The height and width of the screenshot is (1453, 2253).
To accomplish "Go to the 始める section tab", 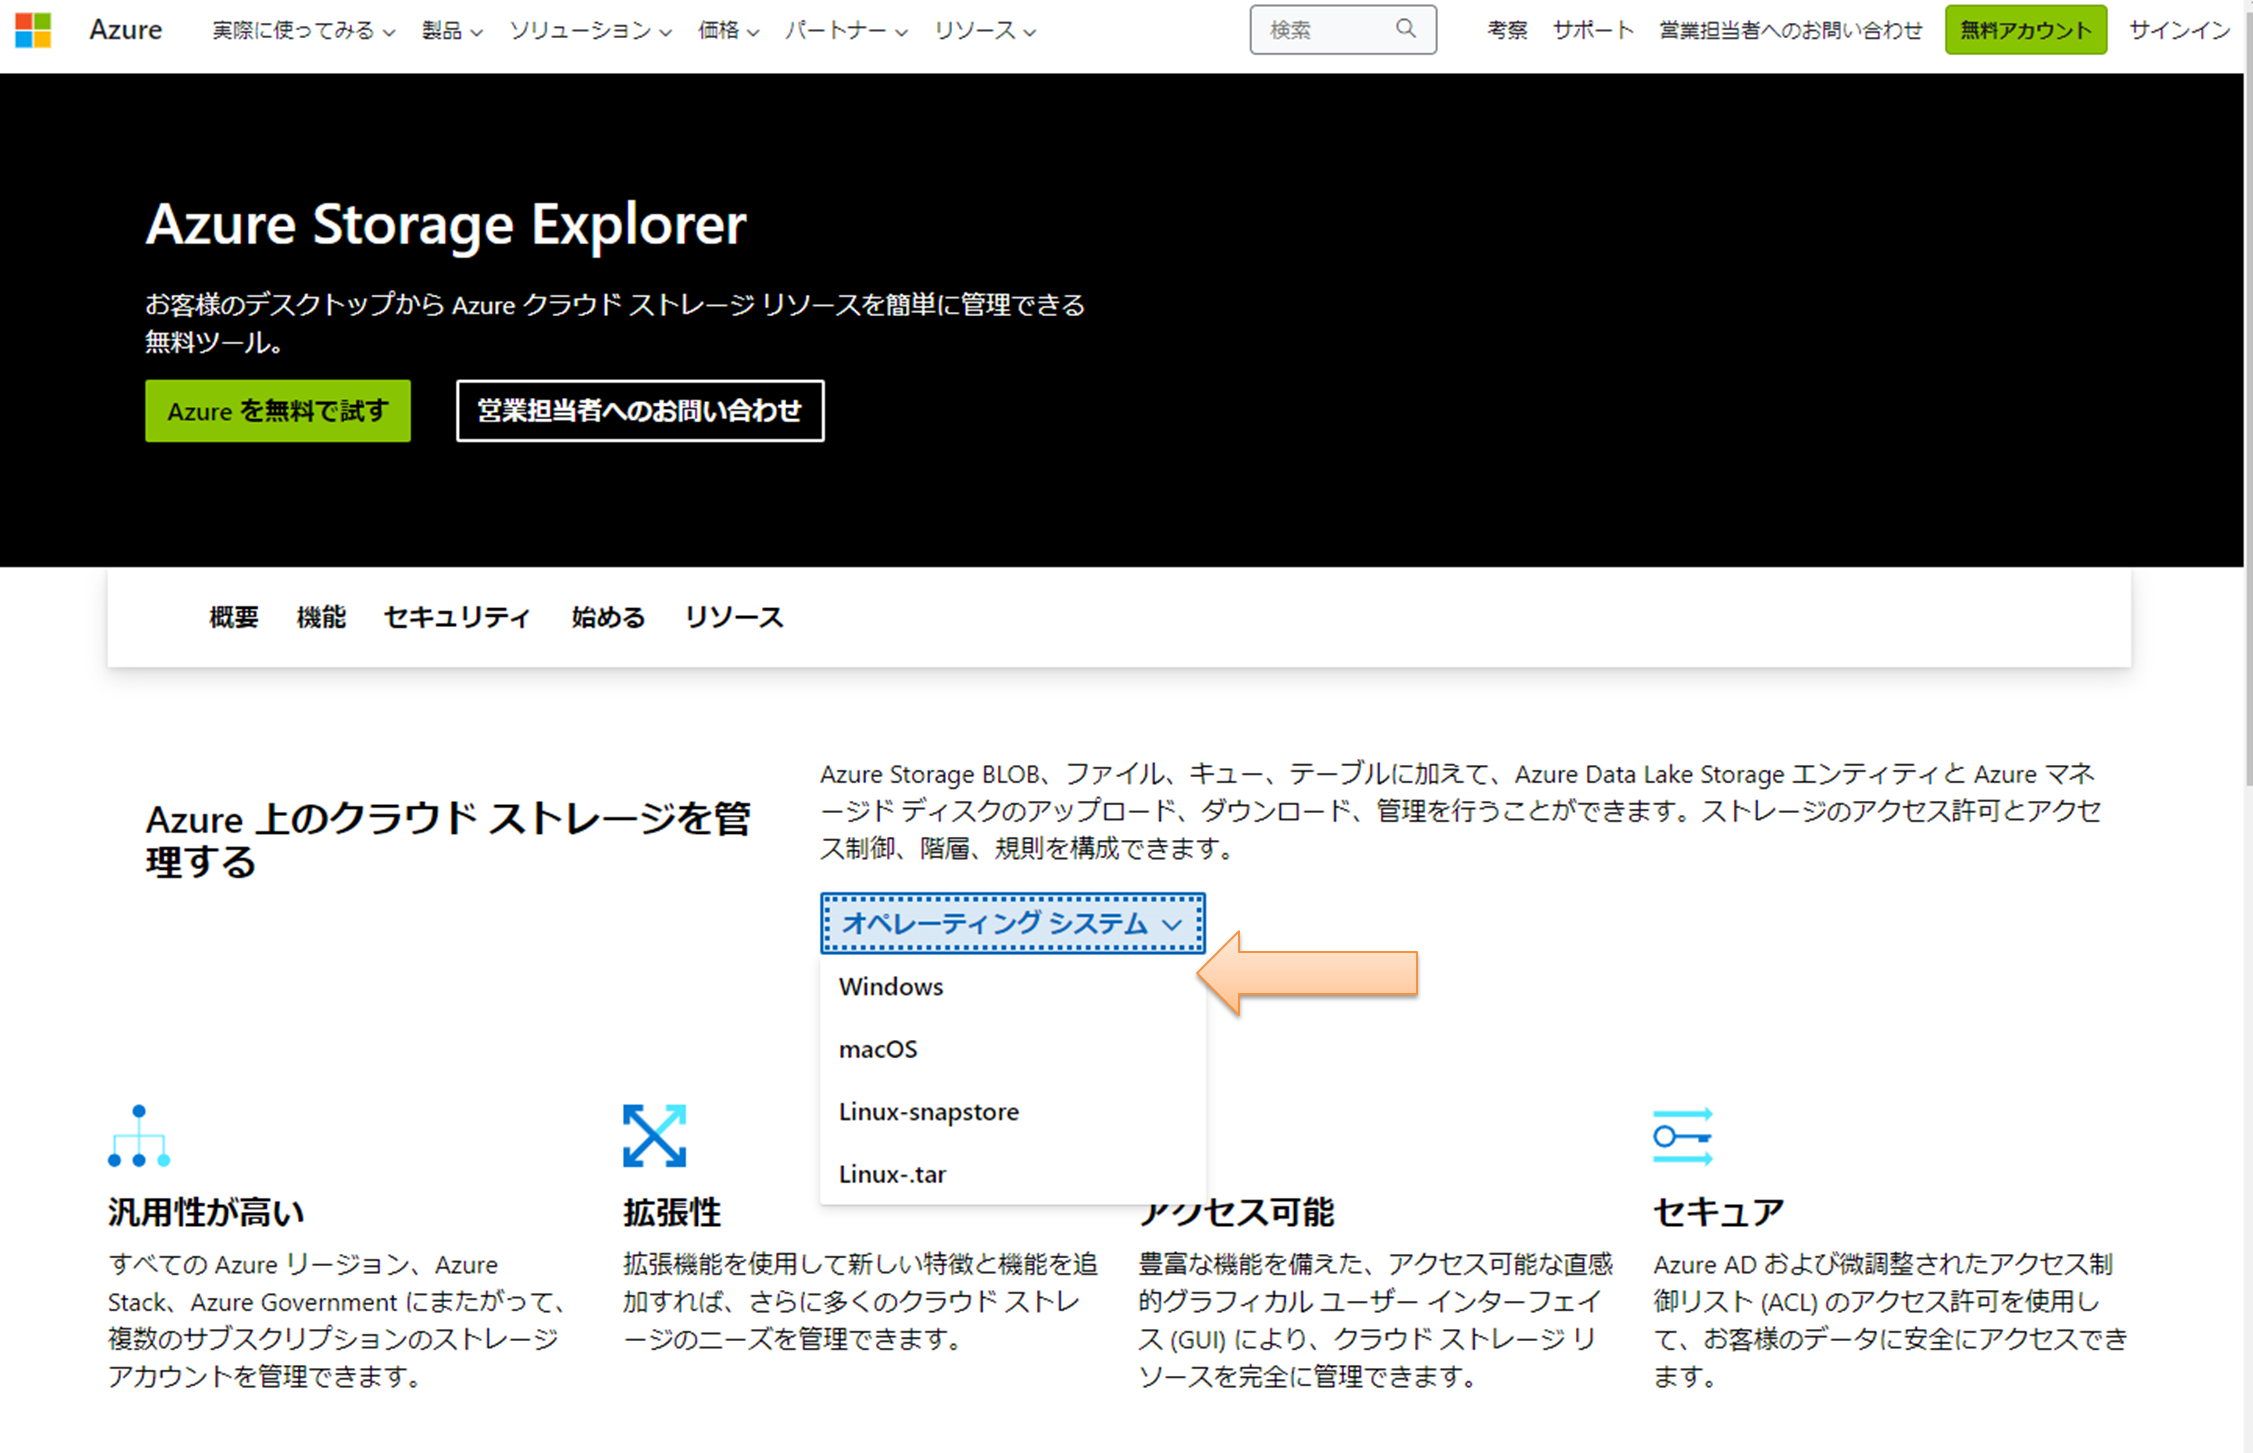I will 608,617.
